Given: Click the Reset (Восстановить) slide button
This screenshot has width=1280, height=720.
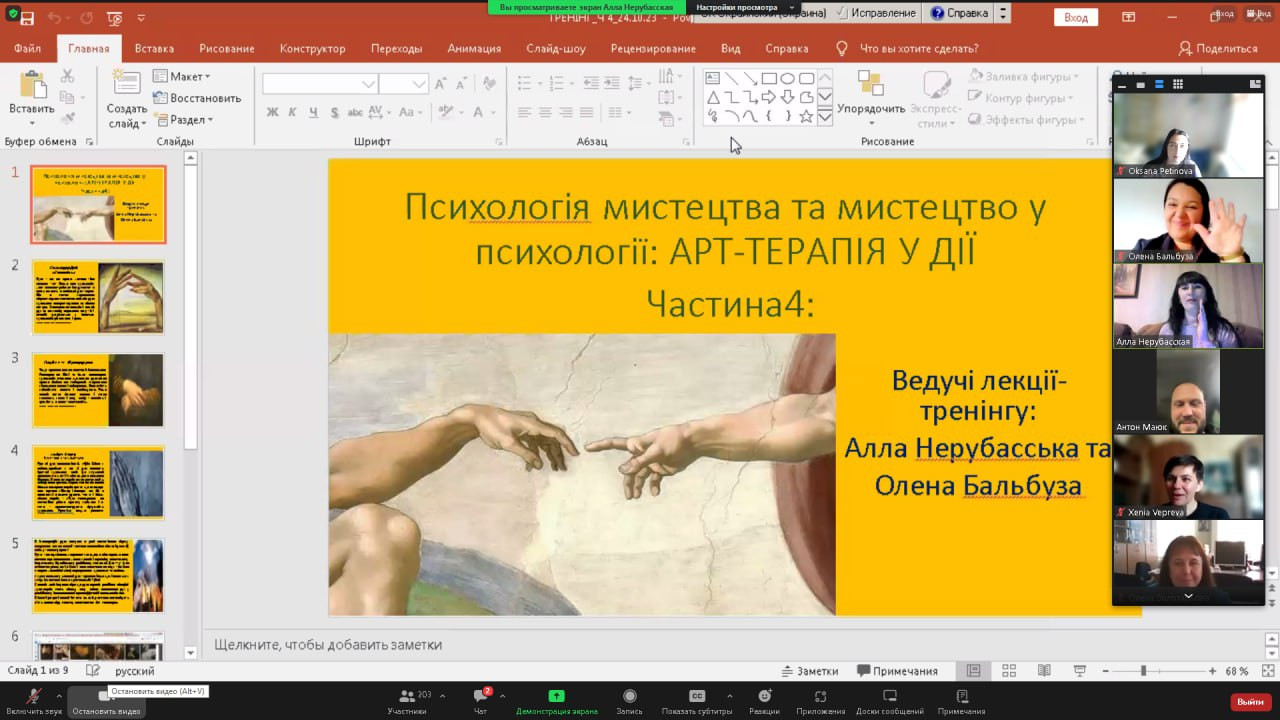Looking at the screenshot, I should click(x=197, y=98).
